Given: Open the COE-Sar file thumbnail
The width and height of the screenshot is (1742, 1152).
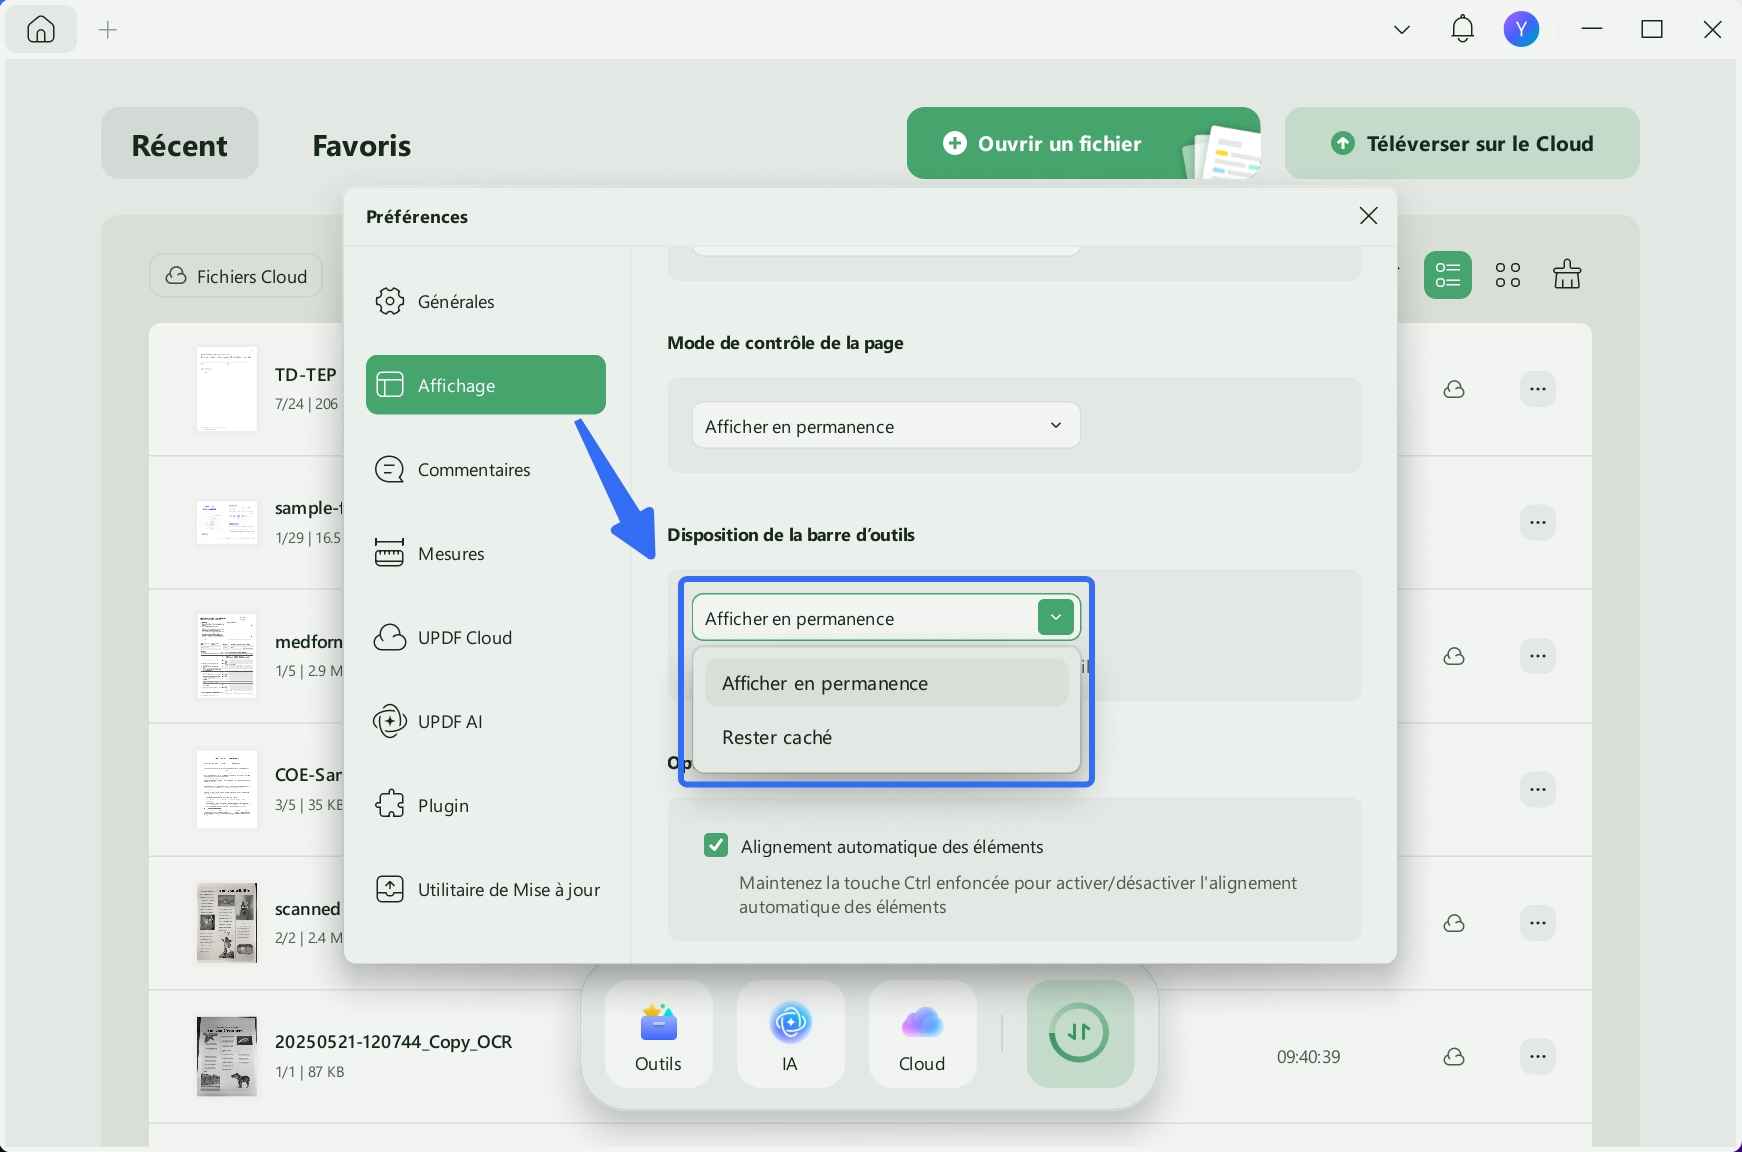Looking at the screenshot, I should pyautogui.click(x=227, y=789).
